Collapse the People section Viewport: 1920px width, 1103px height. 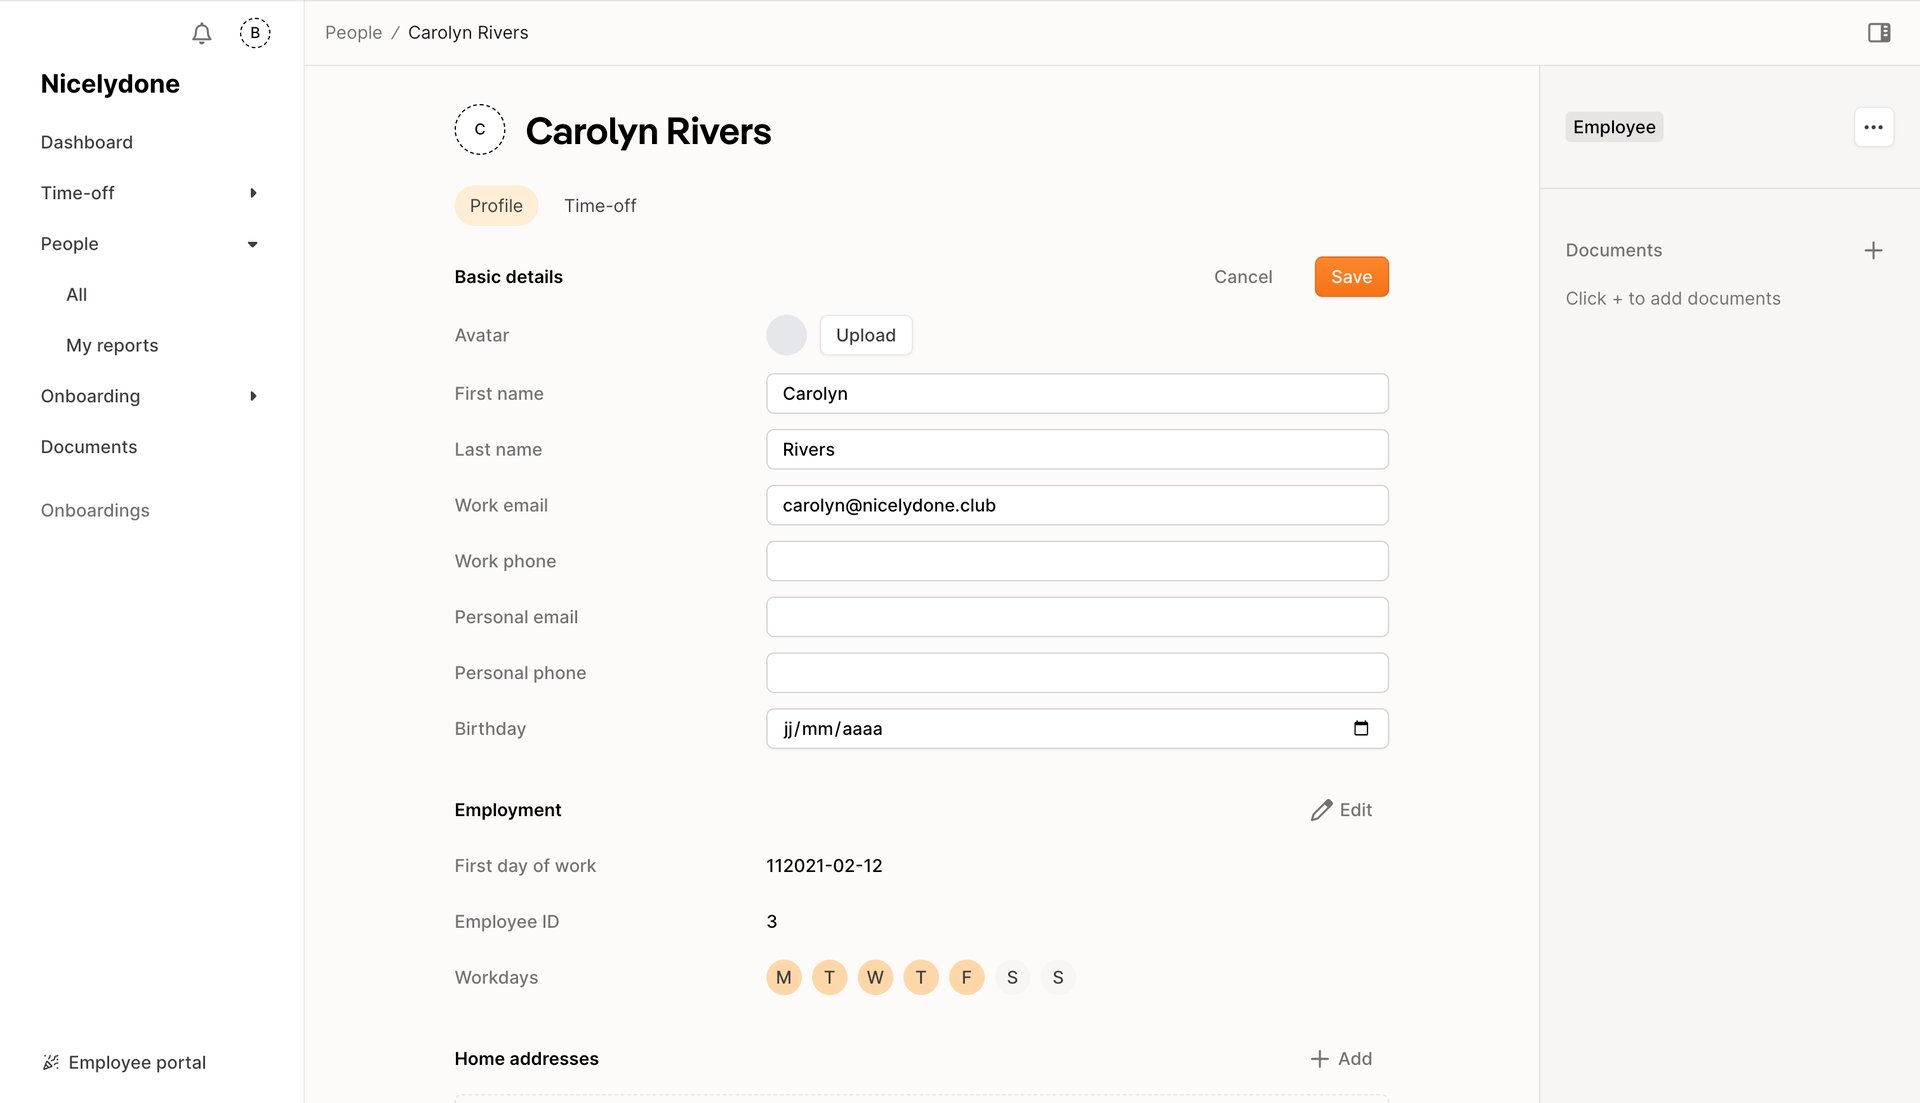click(x=252, y=243)
